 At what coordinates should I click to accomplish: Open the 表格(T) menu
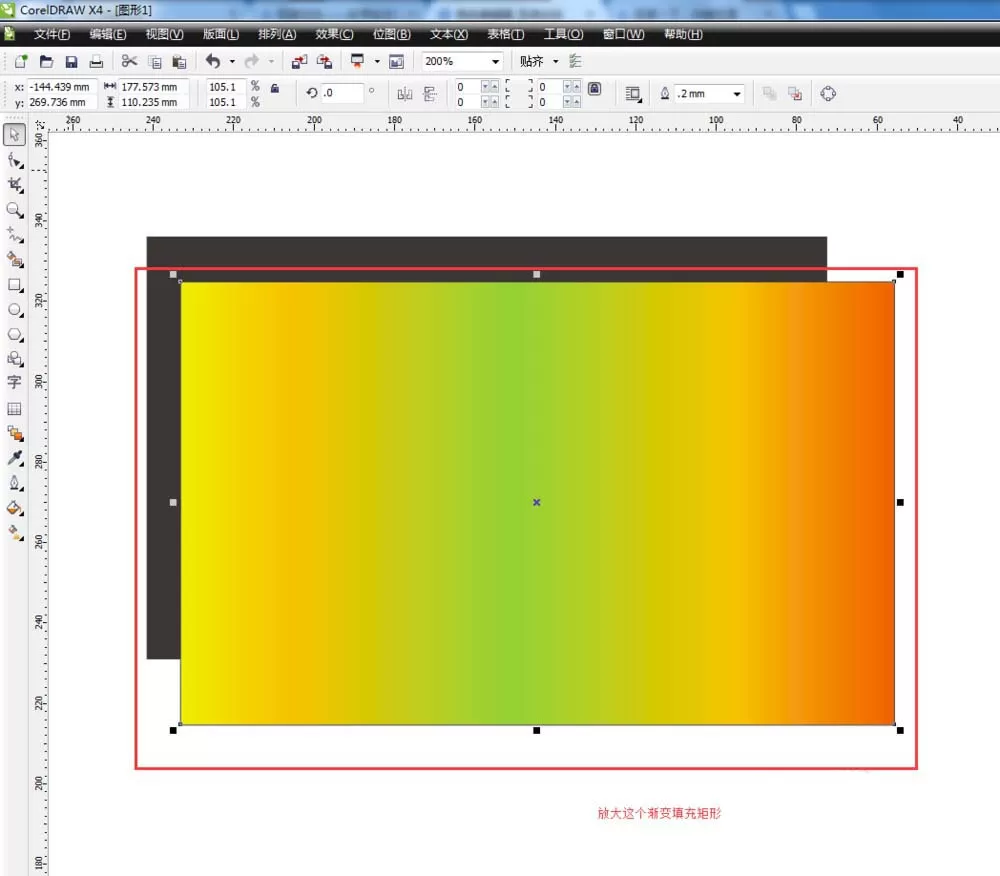(506, 34)
